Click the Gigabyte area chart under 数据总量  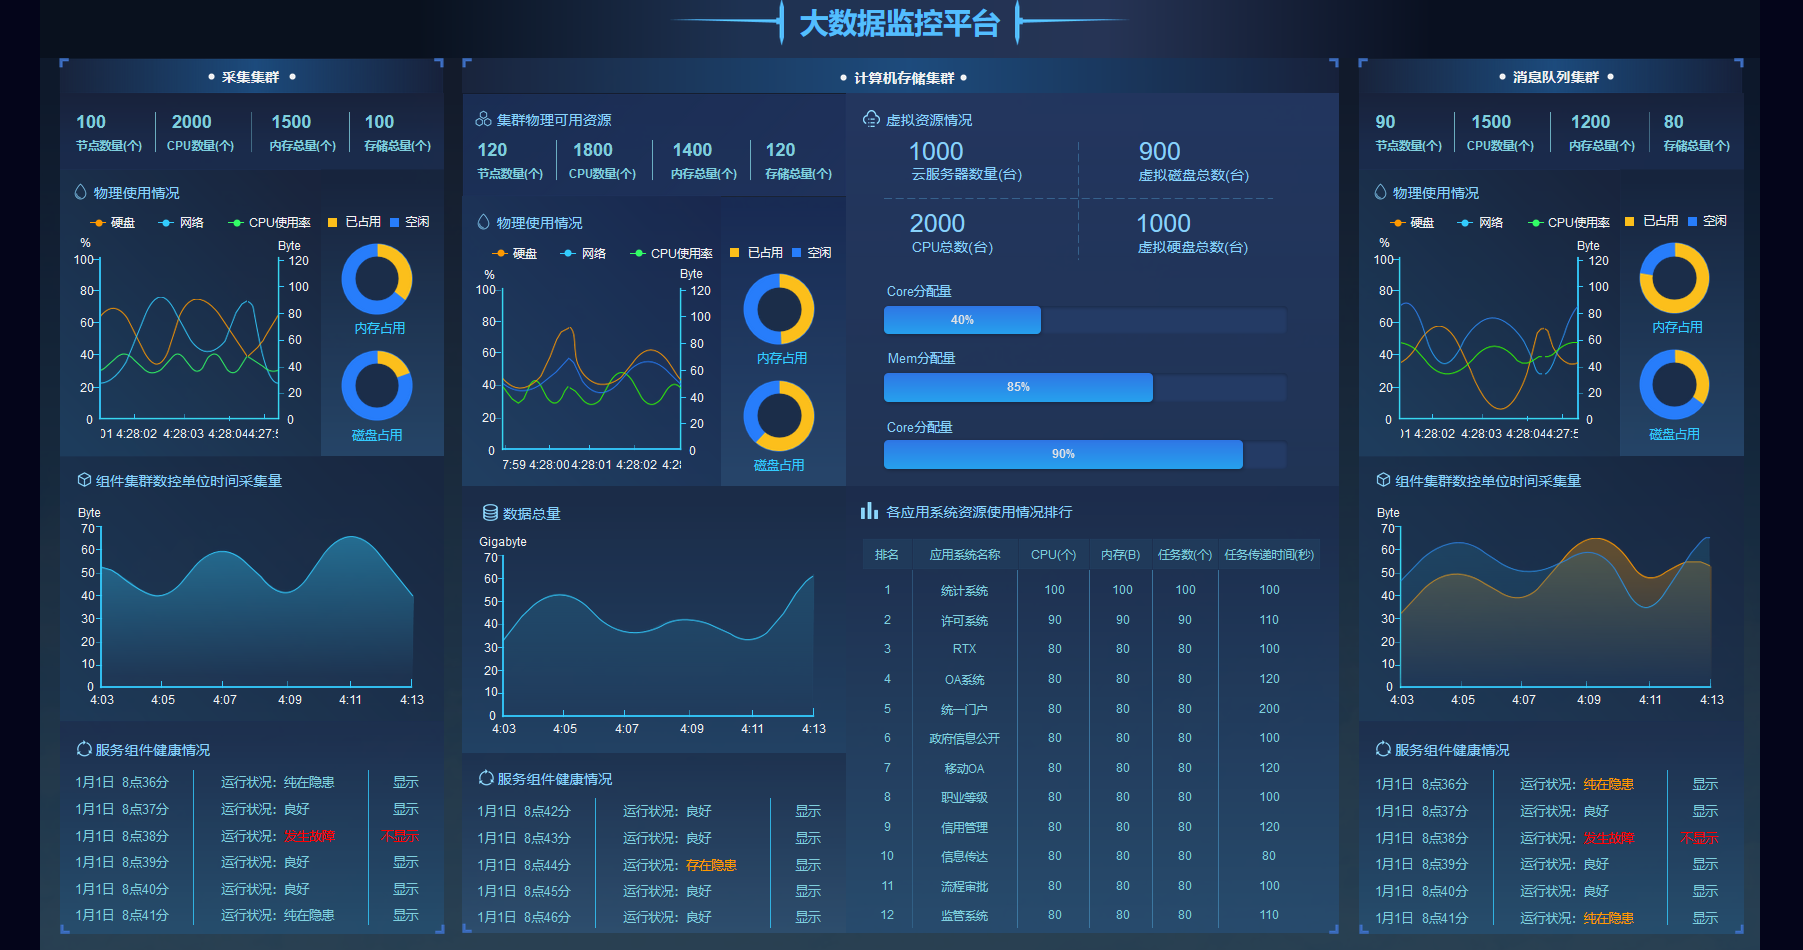(x=658, y=636)
